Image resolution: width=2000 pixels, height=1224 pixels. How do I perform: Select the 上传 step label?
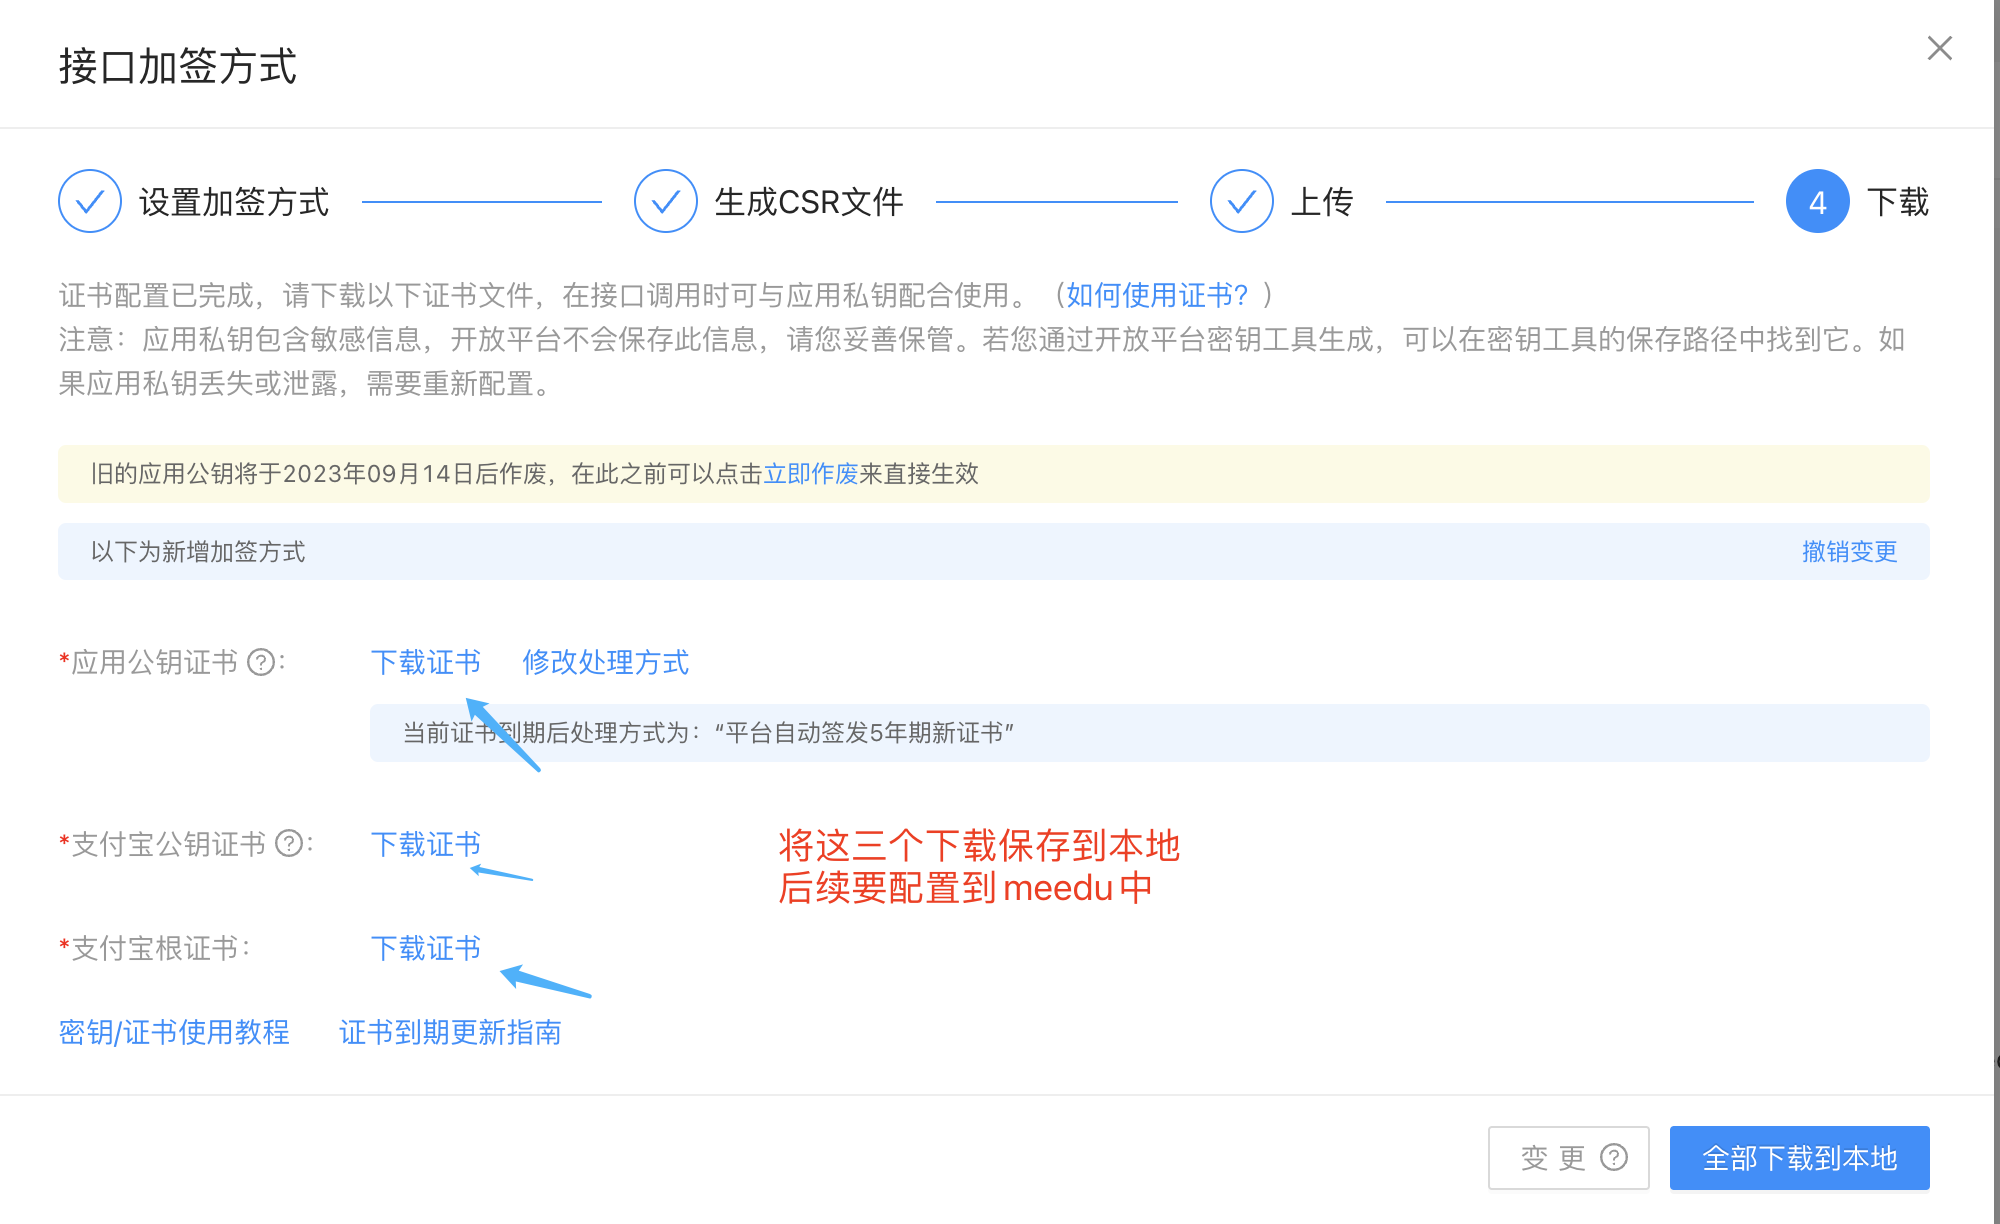[x=1322, y=202]
